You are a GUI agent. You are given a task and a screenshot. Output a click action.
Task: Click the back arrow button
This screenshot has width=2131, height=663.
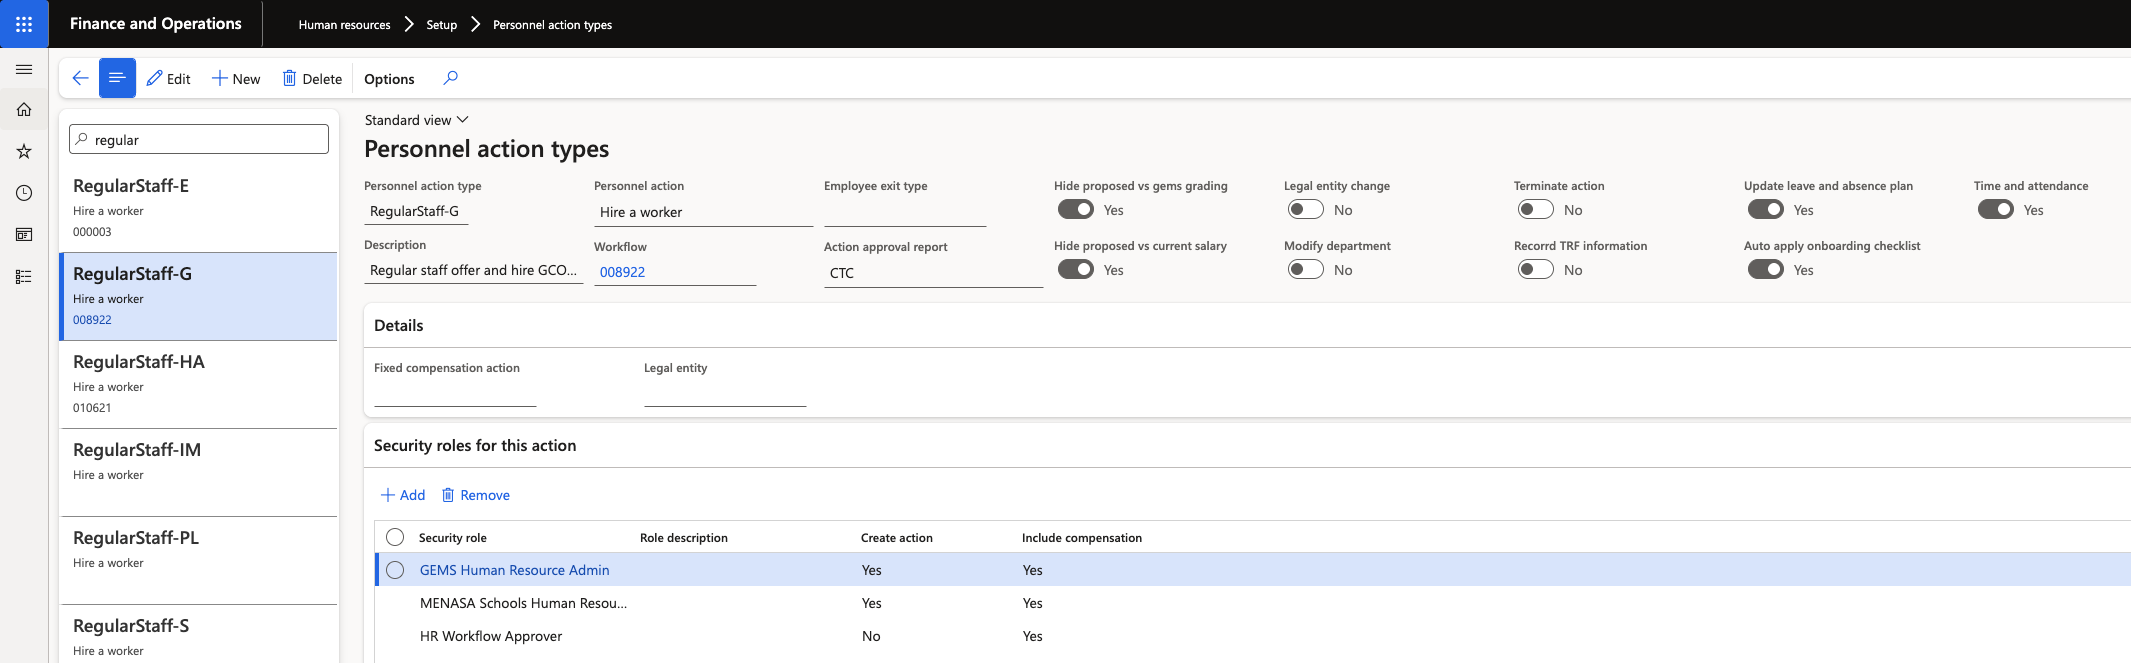tap(80, 78)
